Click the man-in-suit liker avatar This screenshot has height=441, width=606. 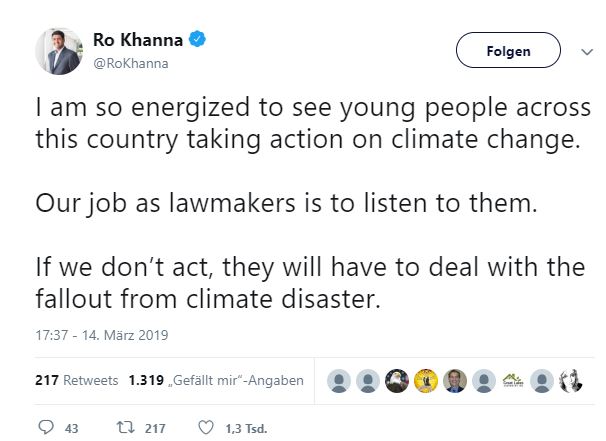click(x=456, y=381)
